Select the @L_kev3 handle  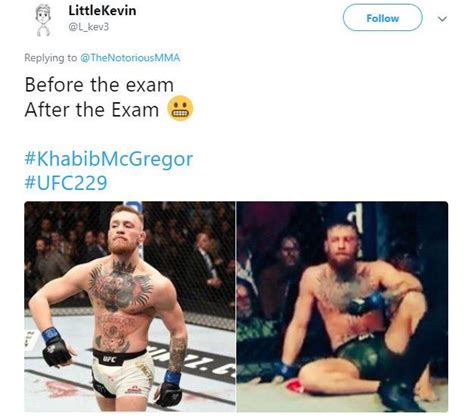[88, 27]
